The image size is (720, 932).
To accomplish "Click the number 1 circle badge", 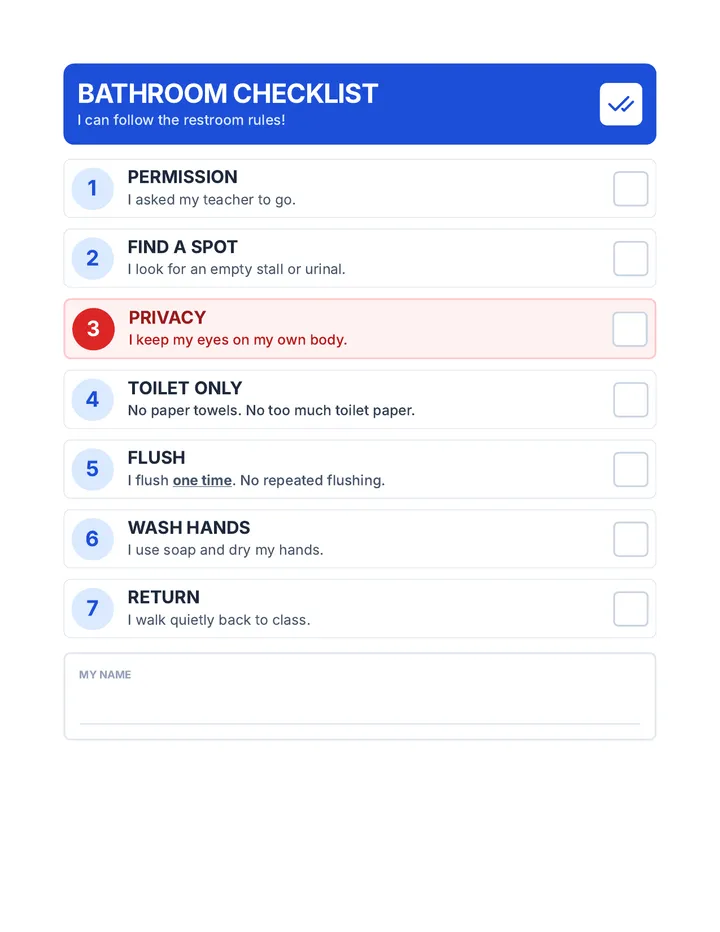I will coord(92,188).
